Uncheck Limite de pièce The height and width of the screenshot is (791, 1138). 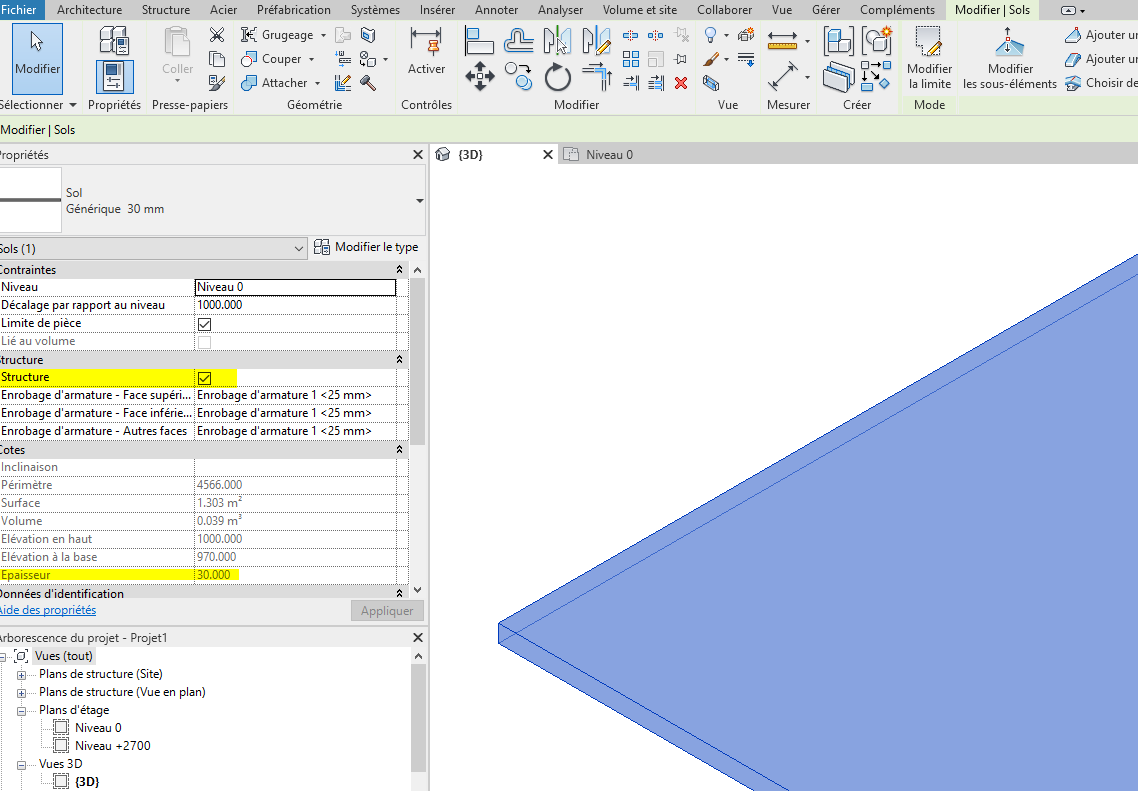tap(206, 323)
